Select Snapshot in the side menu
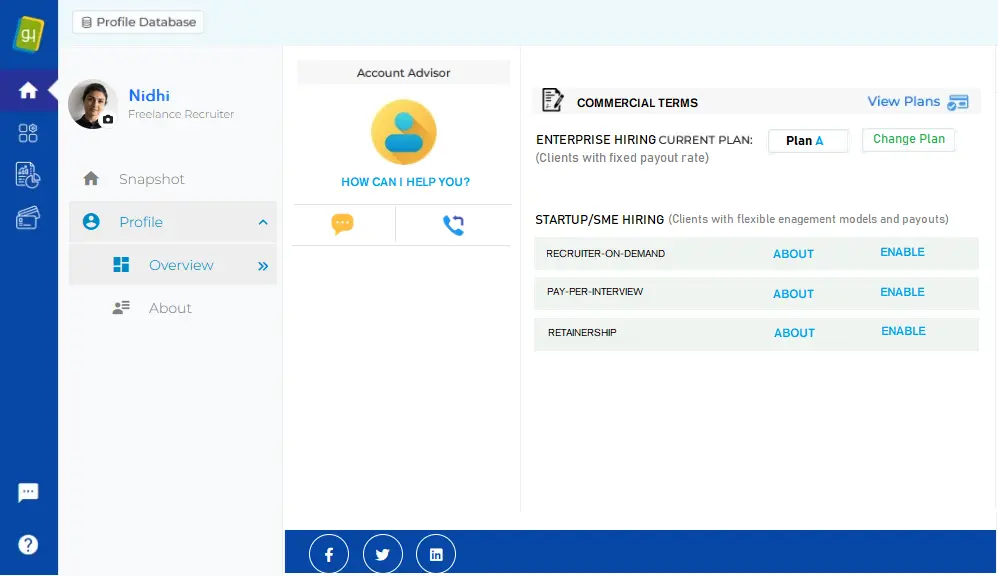This screenshot has height=576, width=998. 152,179
